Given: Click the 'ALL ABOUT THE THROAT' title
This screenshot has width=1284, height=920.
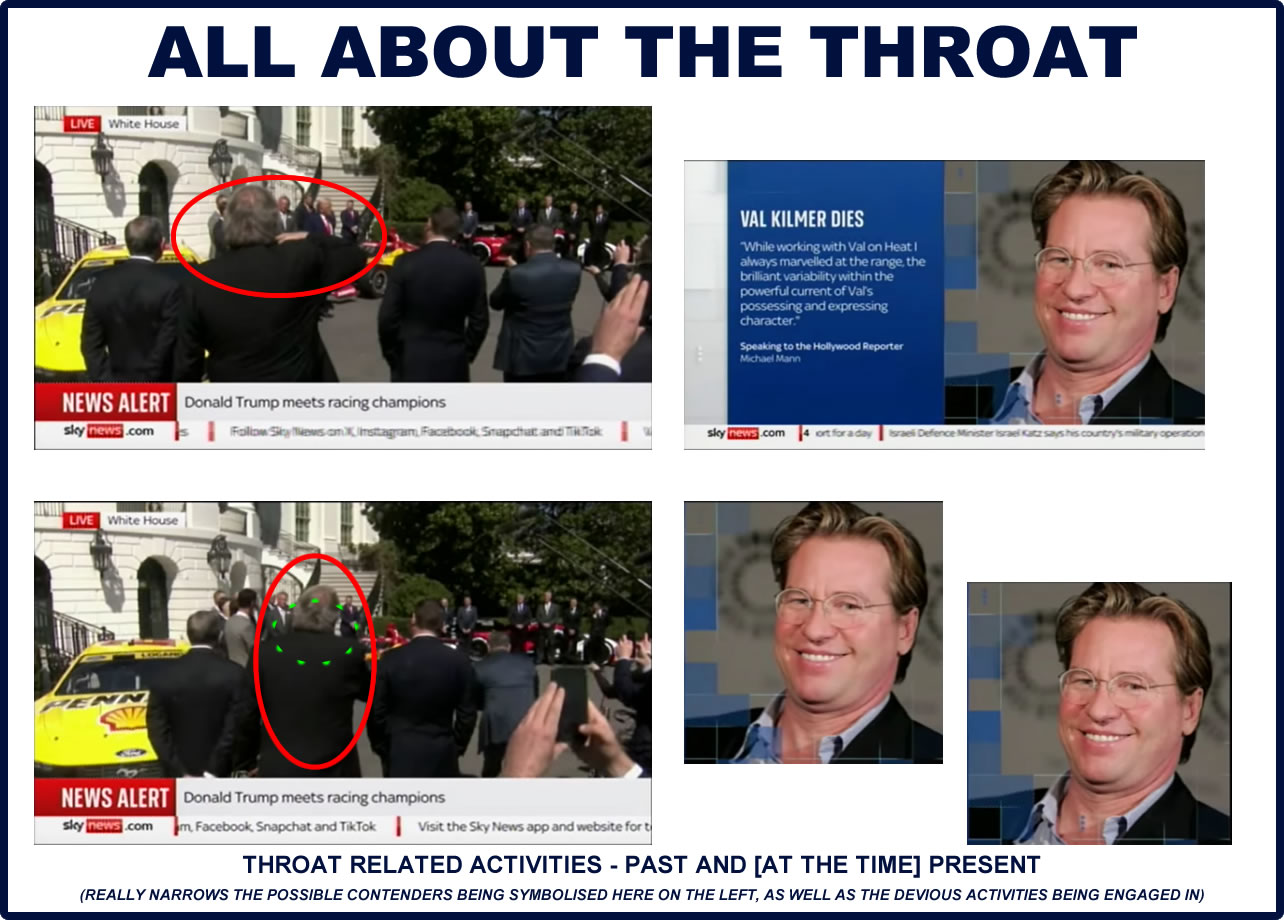Looking at the screenshot, I should [642, 52].
